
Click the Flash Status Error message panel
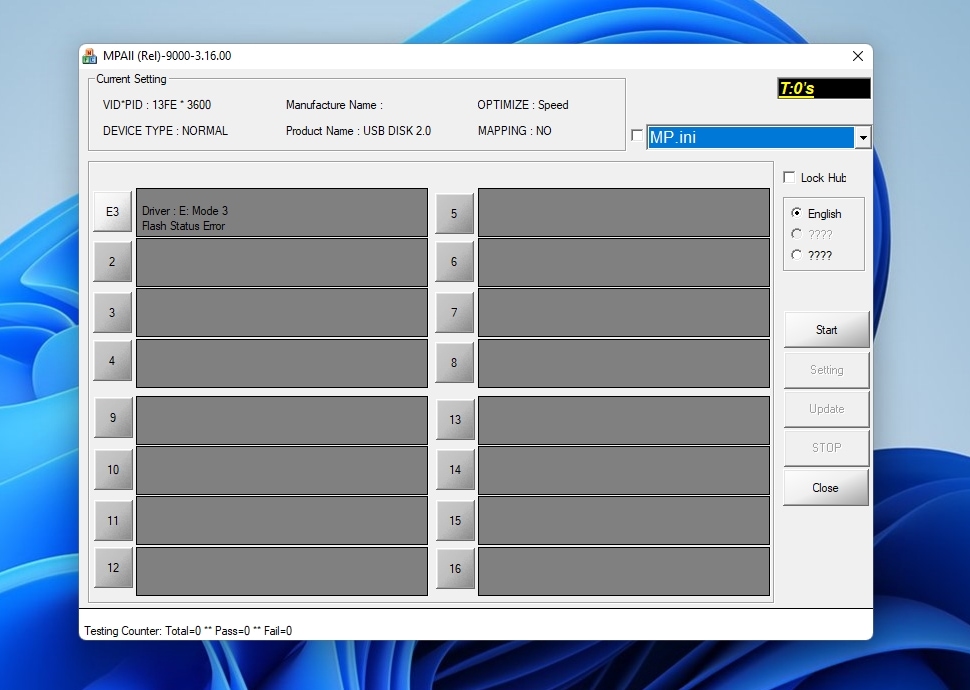click(281, 212)
